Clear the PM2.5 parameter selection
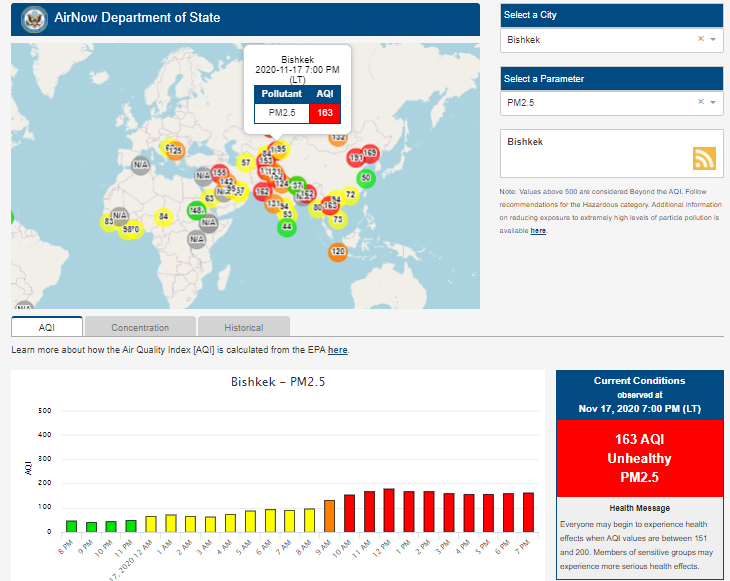The image size is (730, 581). tap(700, 102)
